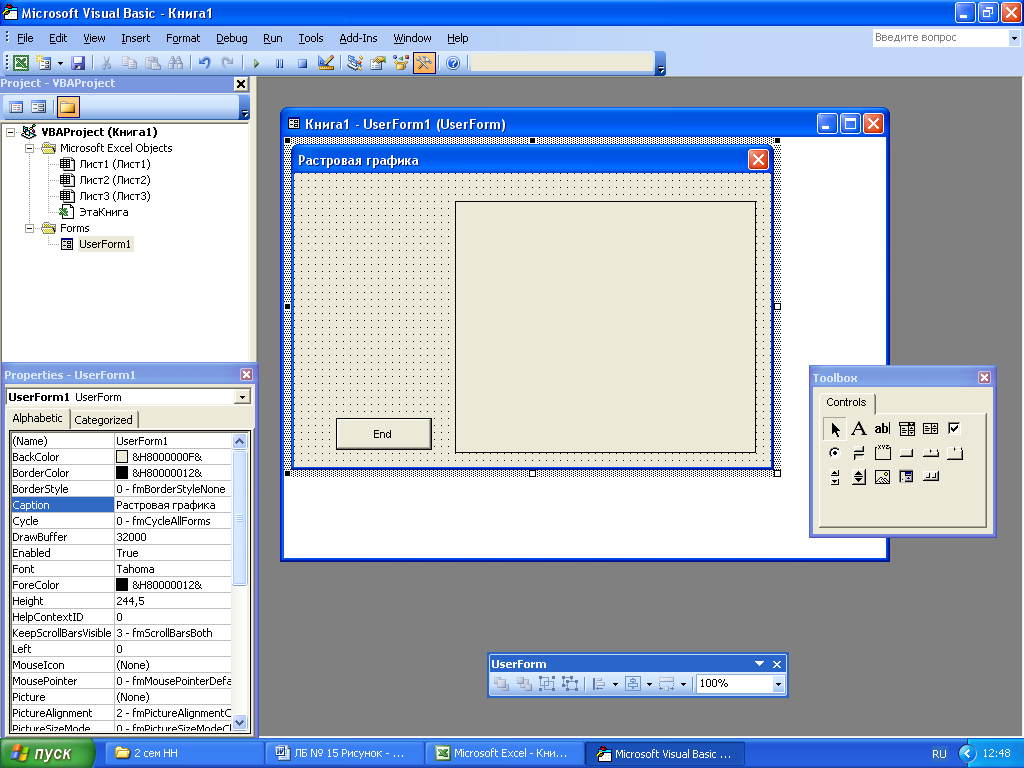1024x768 pixels.
Task: Open the 100% zoom dropdown in UserForm toolbar
Action: 778,684
